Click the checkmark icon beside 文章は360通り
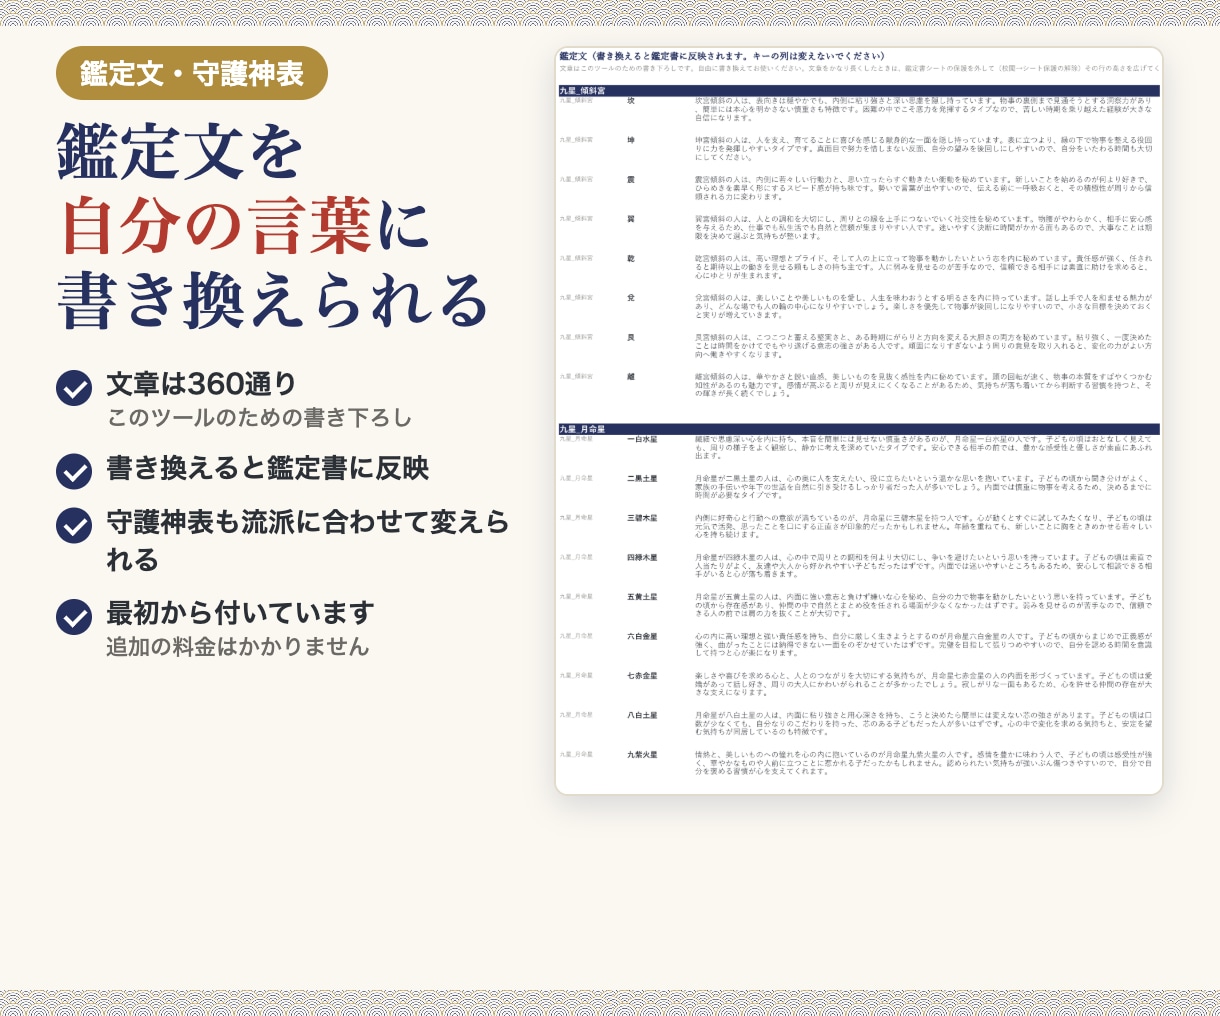1220x1016 pixels. pos(74,388)
